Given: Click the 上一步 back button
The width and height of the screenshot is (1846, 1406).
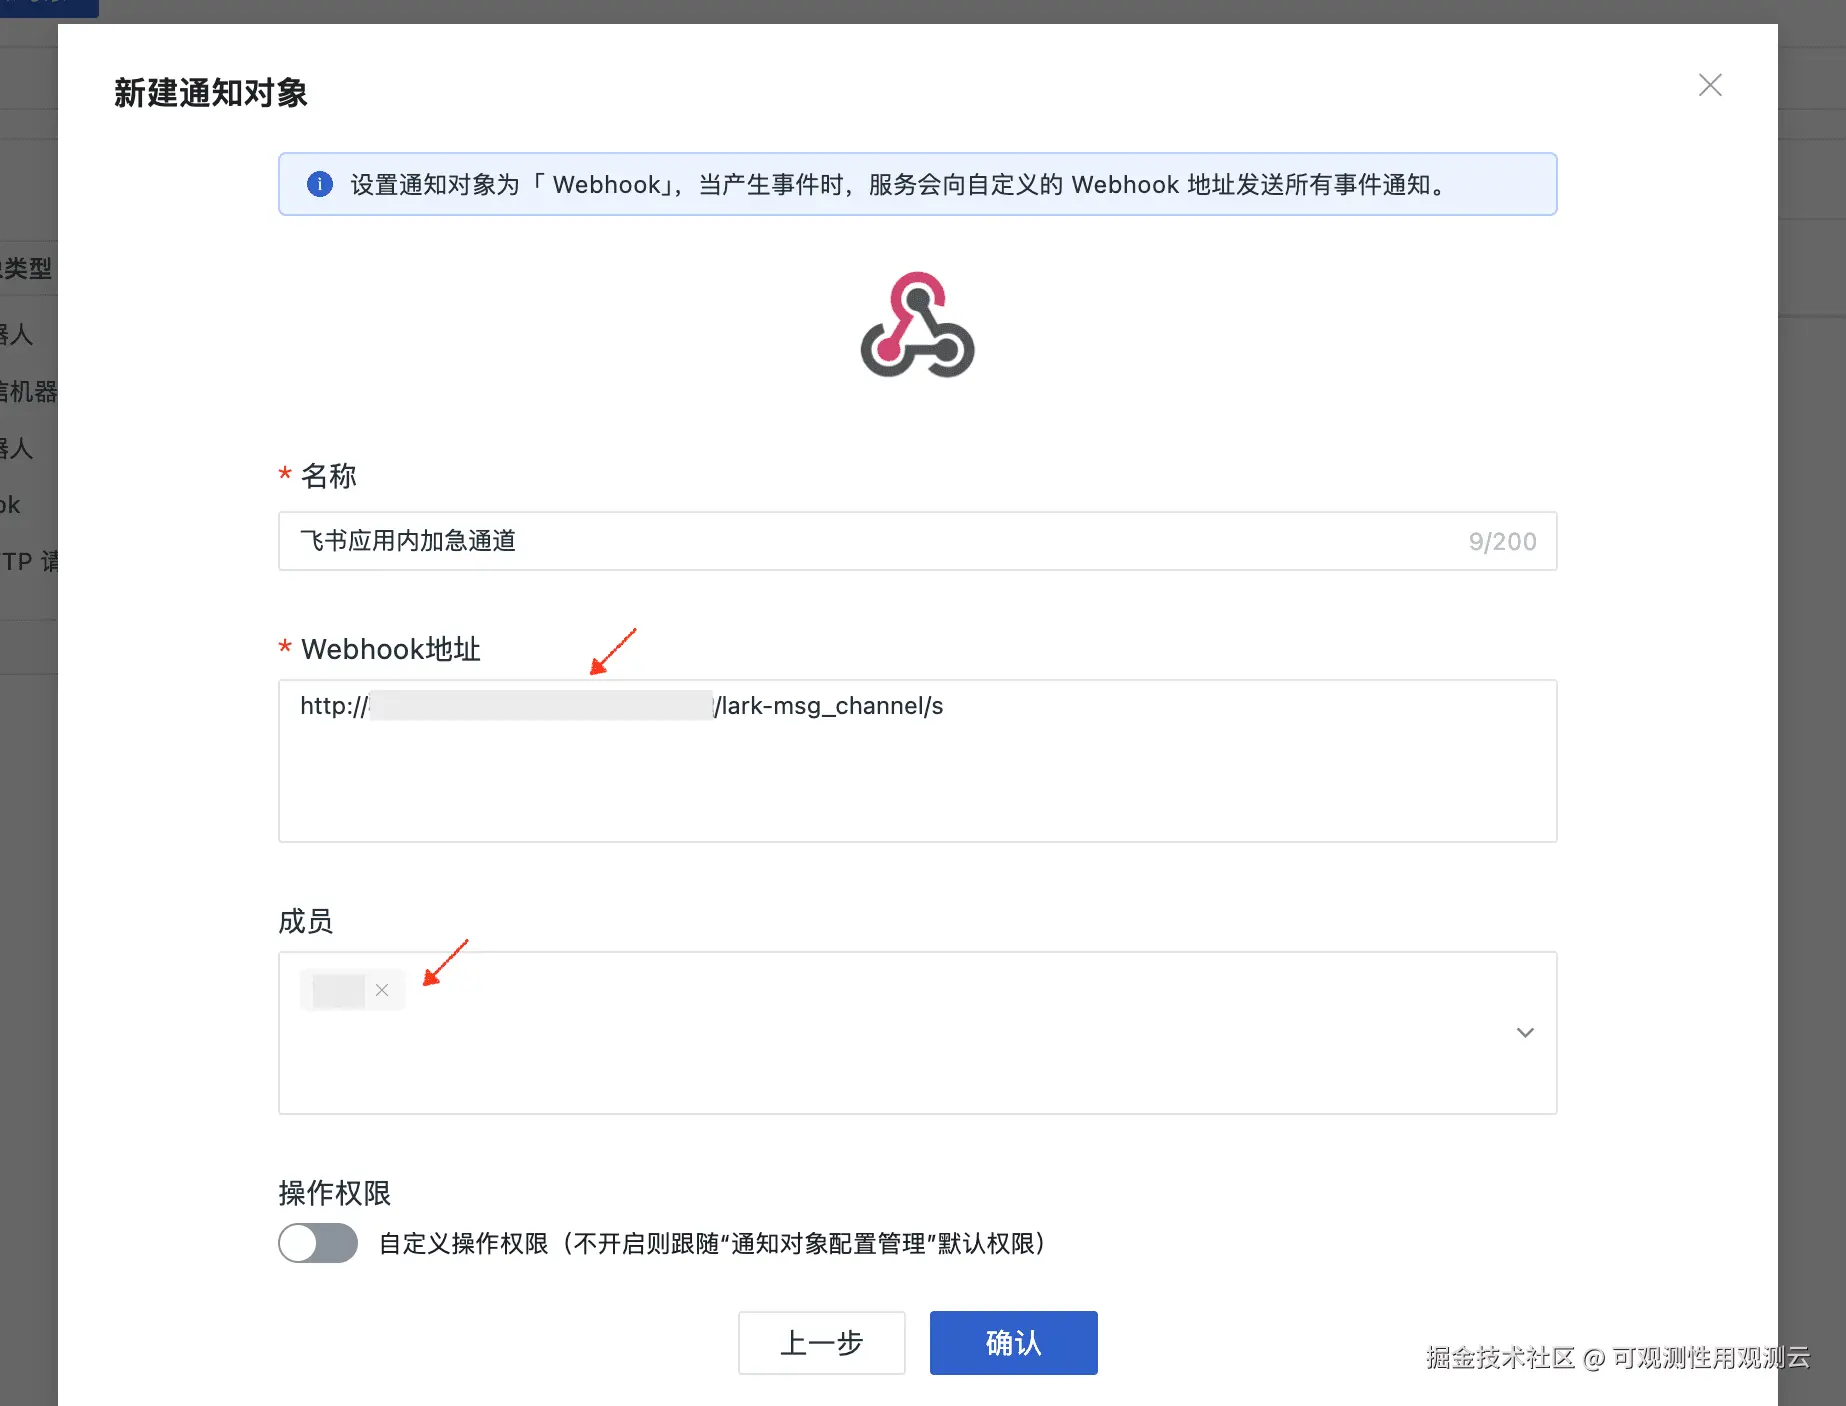Looking at the screenshot, I should pos(822,1343).
